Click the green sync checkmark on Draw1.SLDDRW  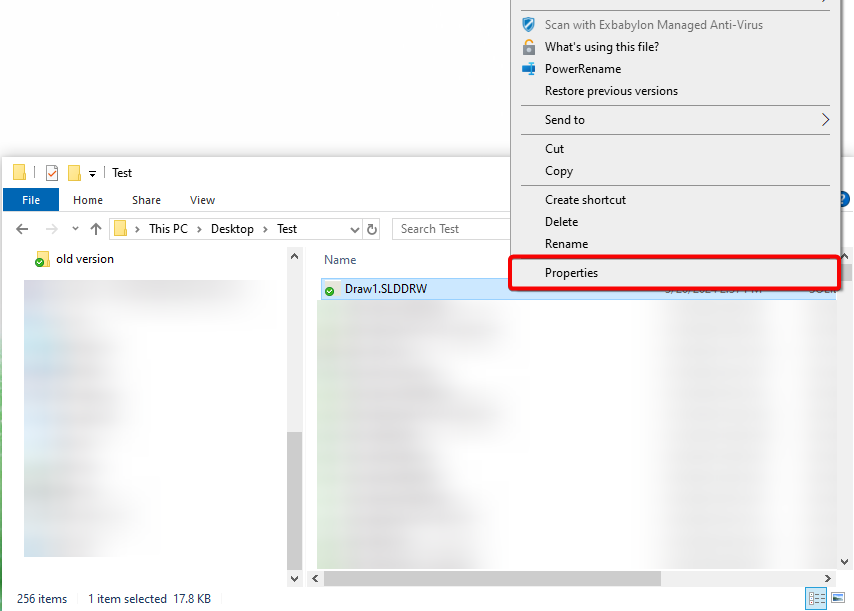click(x=330, y=291)
